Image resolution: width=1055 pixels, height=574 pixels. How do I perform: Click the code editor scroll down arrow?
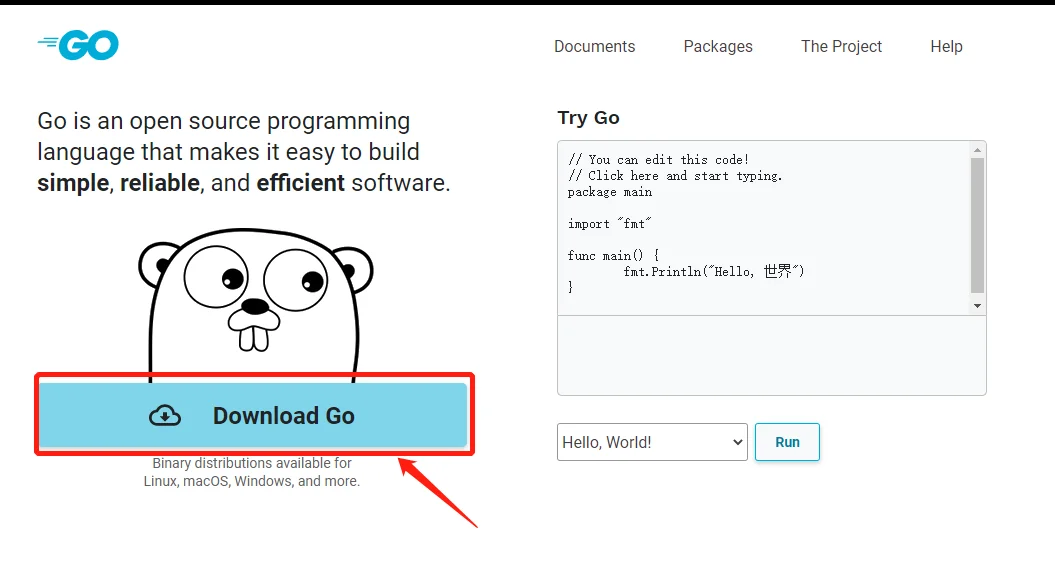coord(978,306)
